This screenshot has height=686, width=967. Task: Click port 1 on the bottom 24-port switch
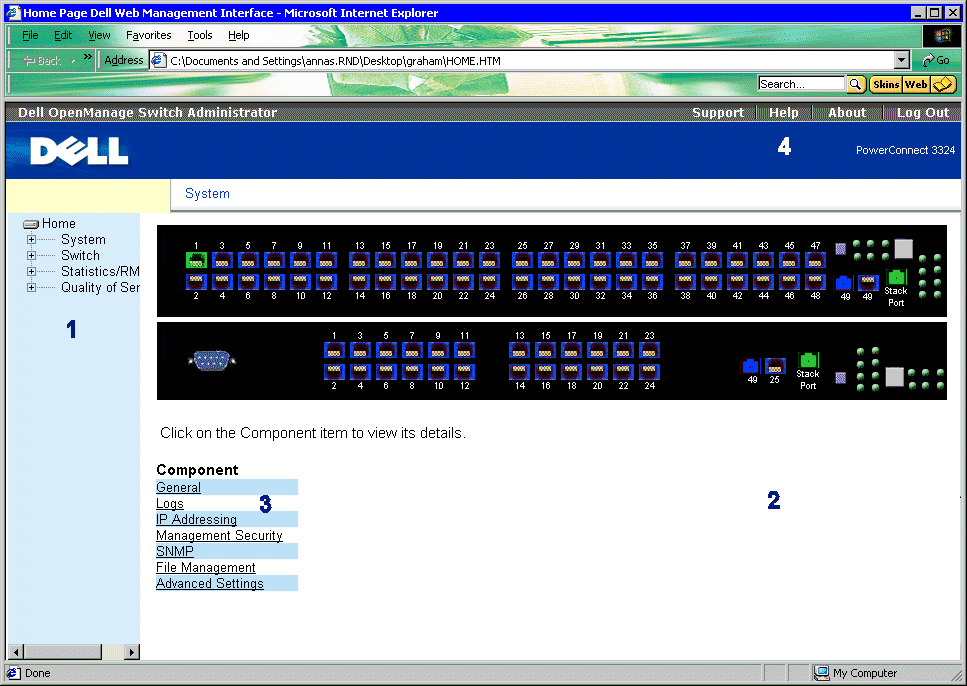pos(334,350)
